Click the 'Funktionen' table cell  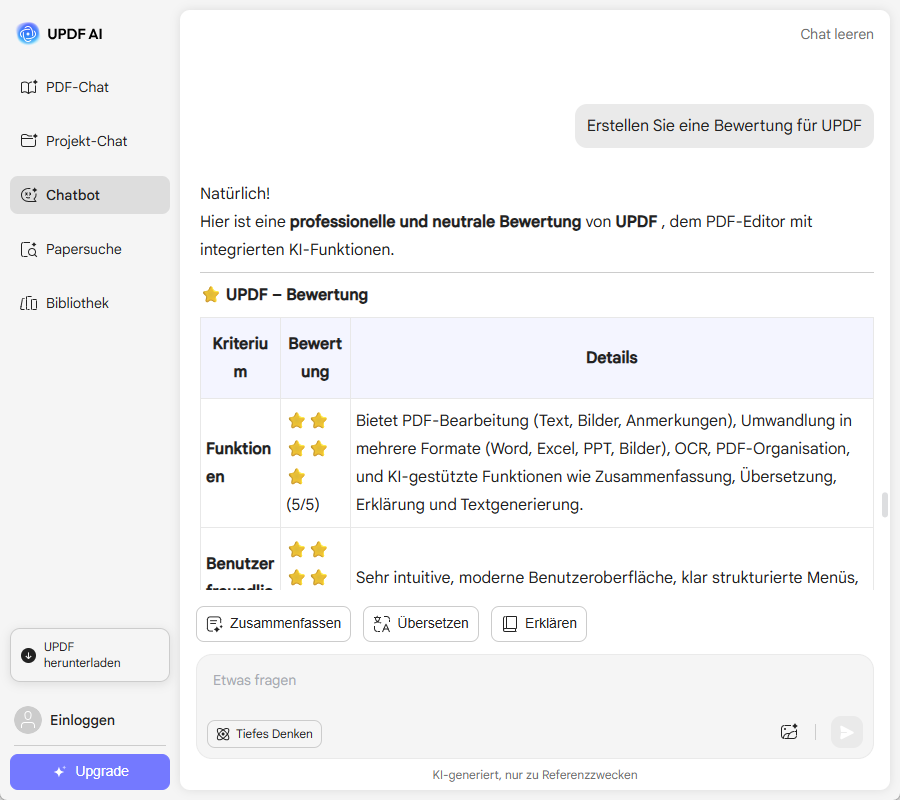(x=240, y=463)
